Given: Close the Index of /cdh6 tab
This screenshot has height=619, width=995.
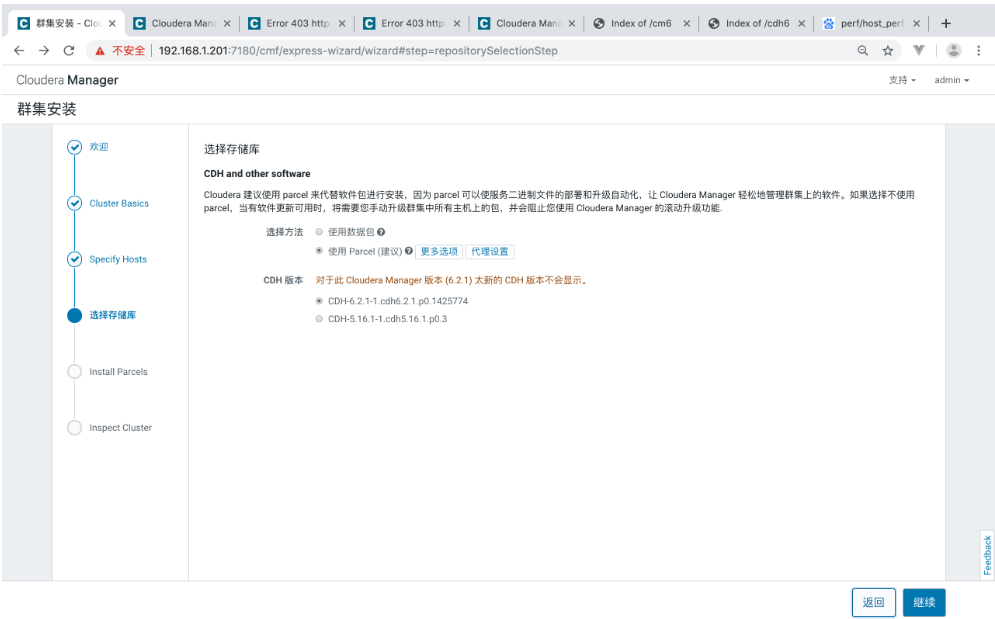Looking at the screenshot, I should (x=801, y=23).
